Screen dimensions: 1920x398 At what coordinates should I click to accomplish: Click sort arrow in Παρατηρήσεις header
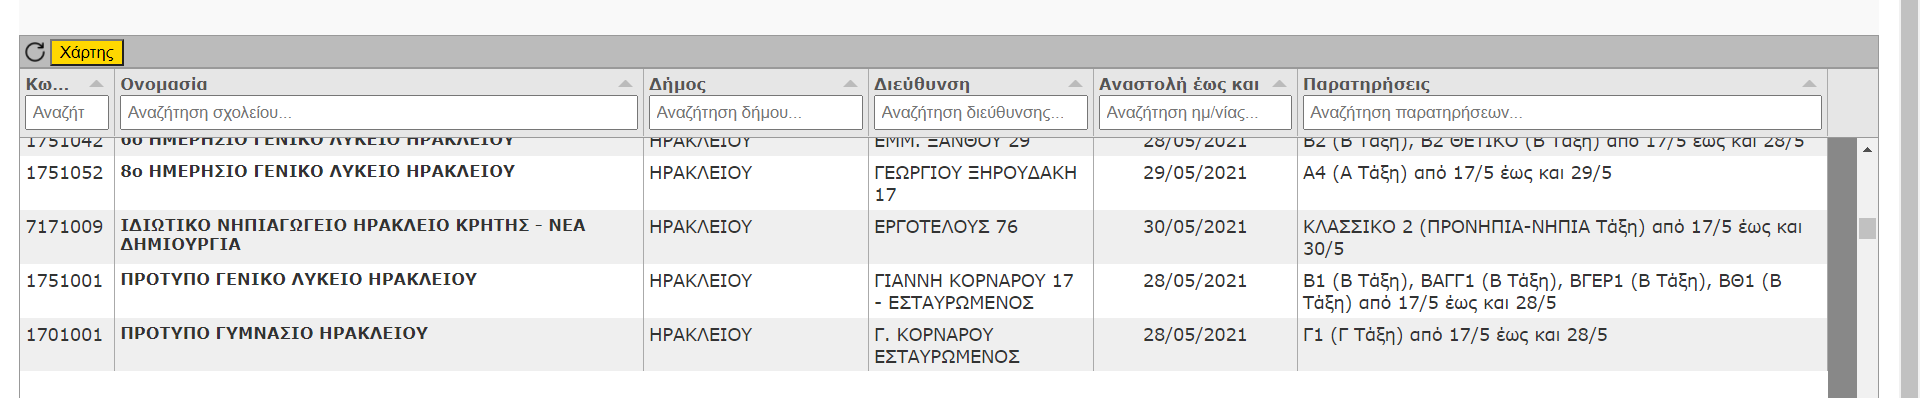[x=1809, y=84]
